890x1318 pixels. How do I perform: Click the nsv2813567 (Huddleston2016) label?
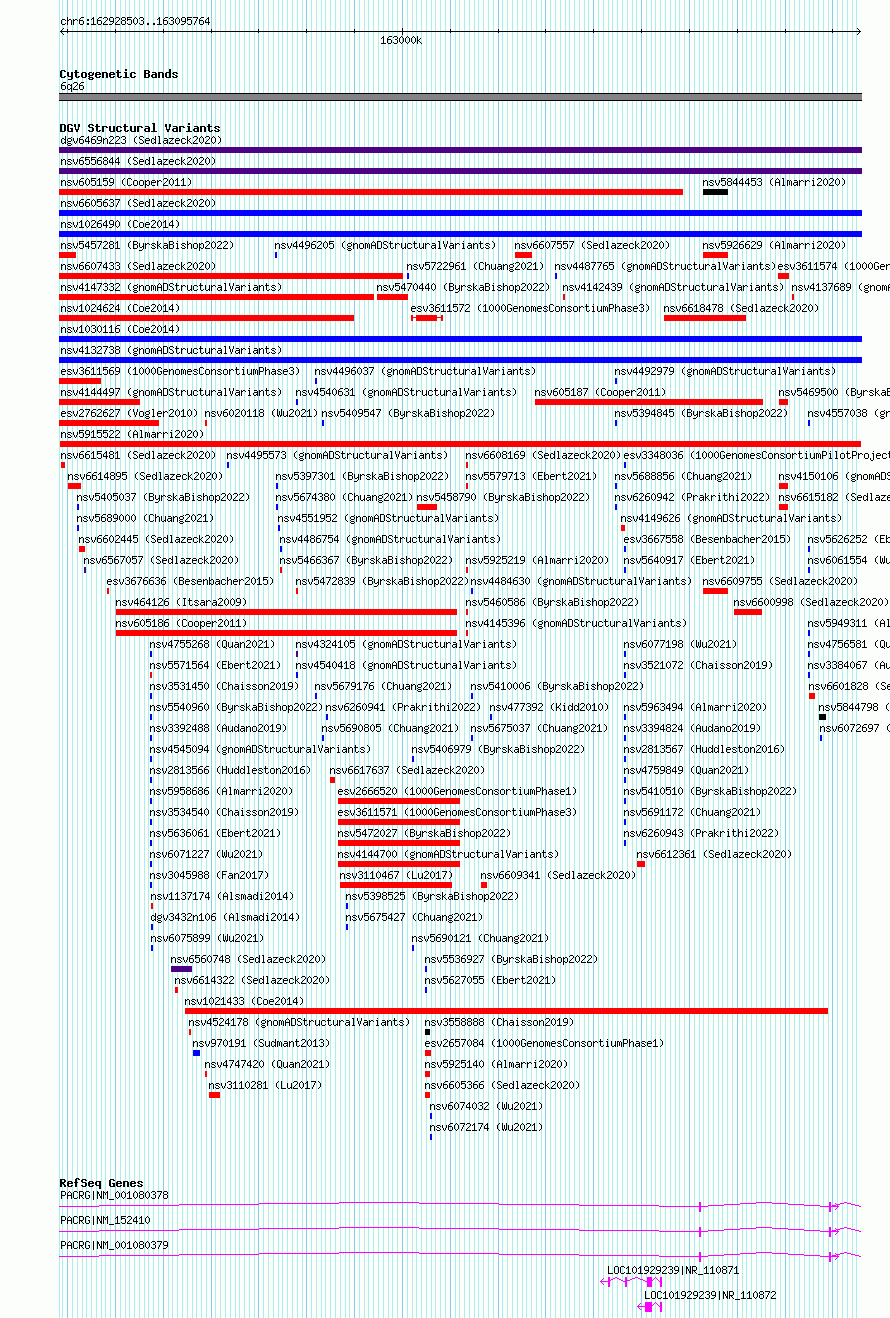[x=704, y=749]
